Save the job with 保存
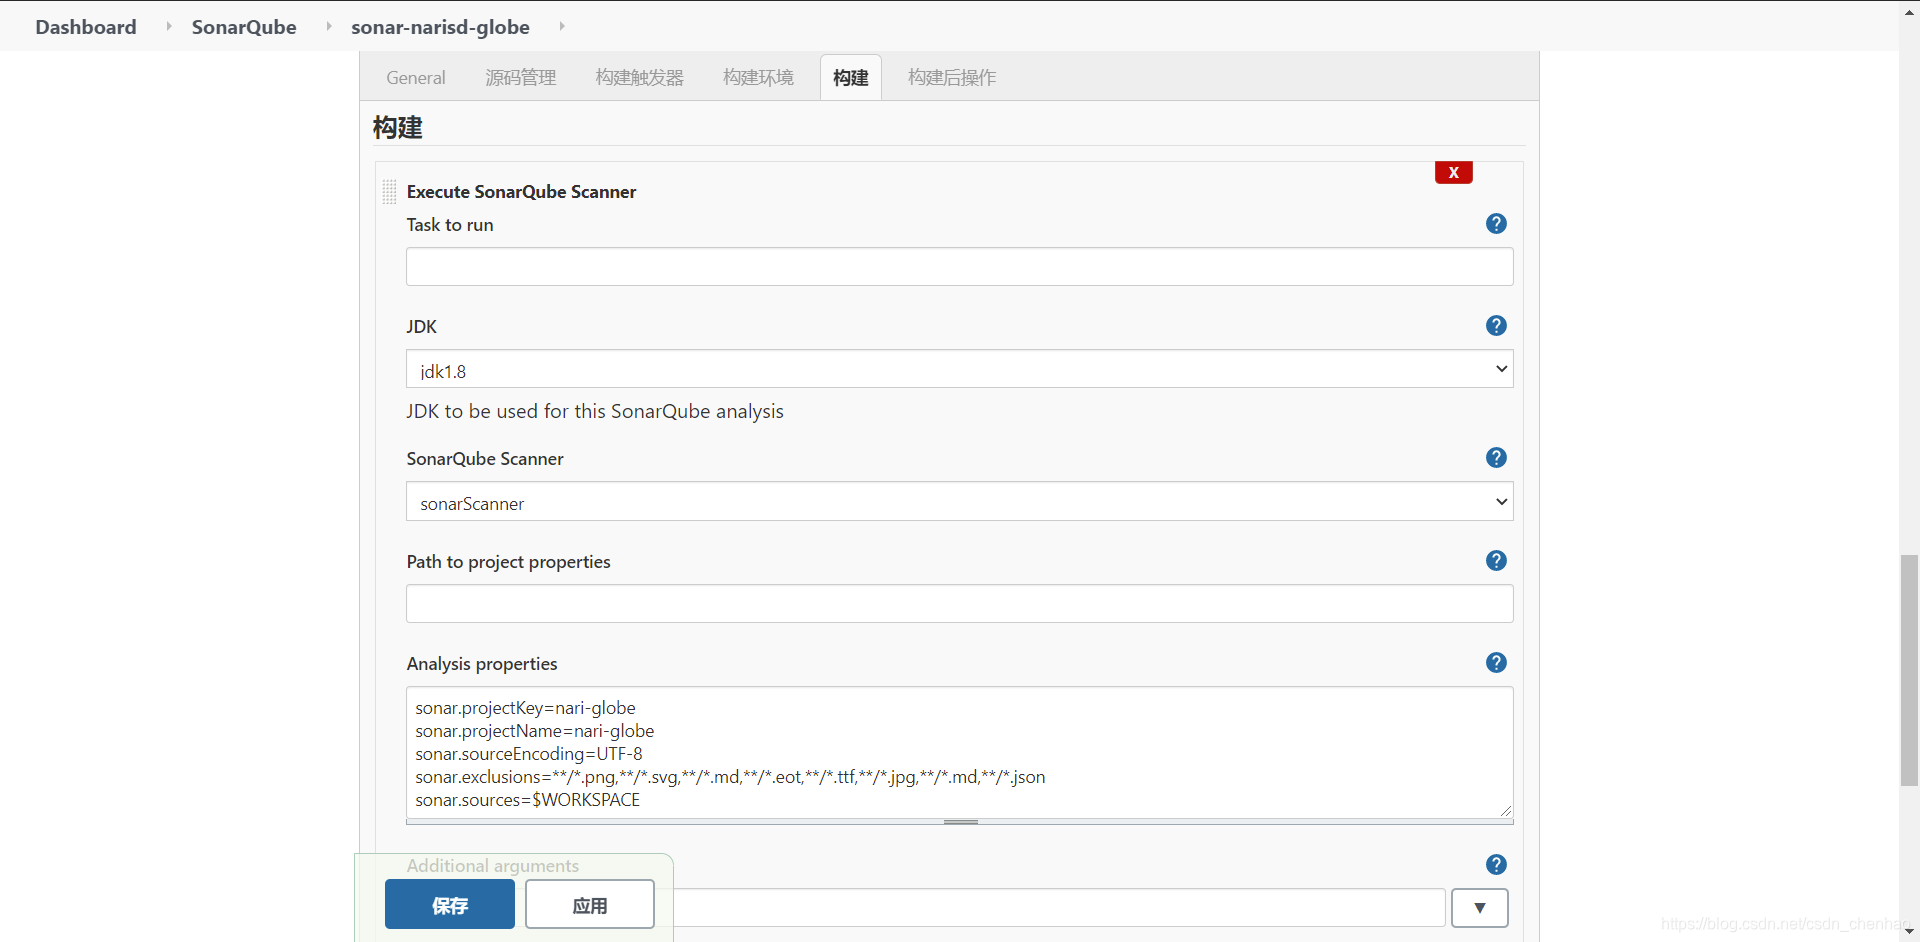 click(450, 905)
